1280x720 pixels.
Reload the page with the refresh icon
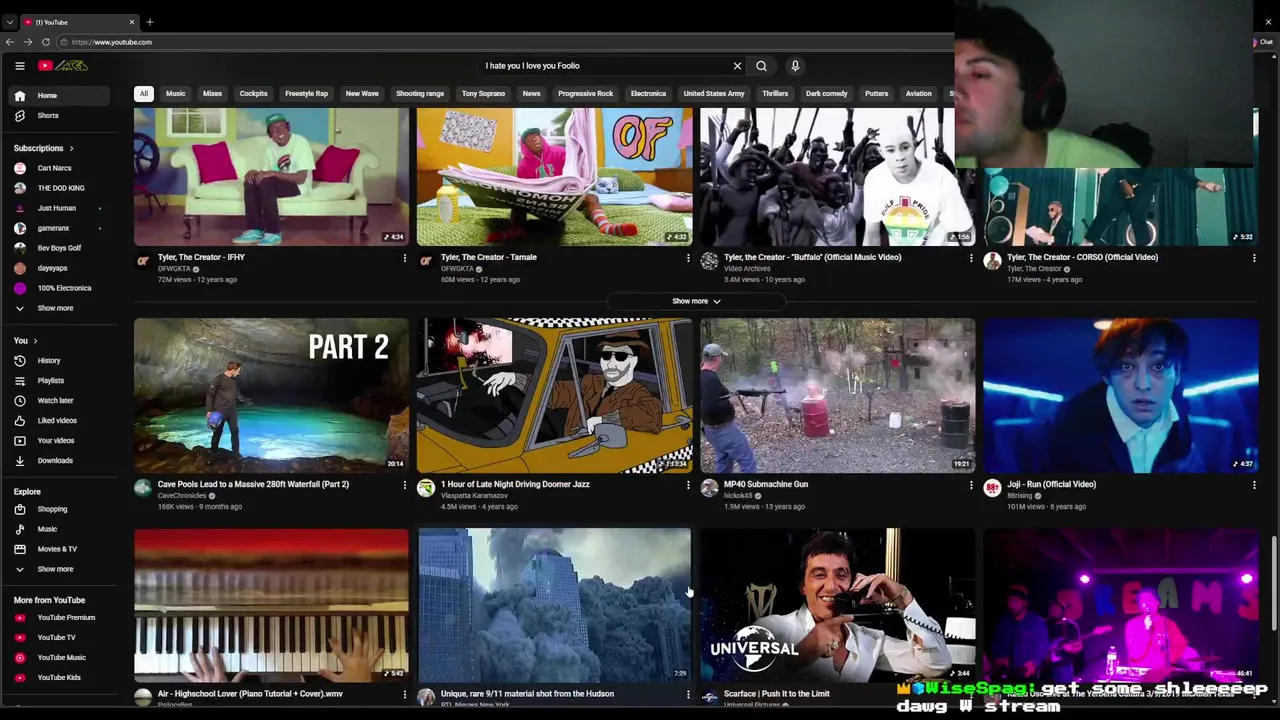tap(46, 42)
